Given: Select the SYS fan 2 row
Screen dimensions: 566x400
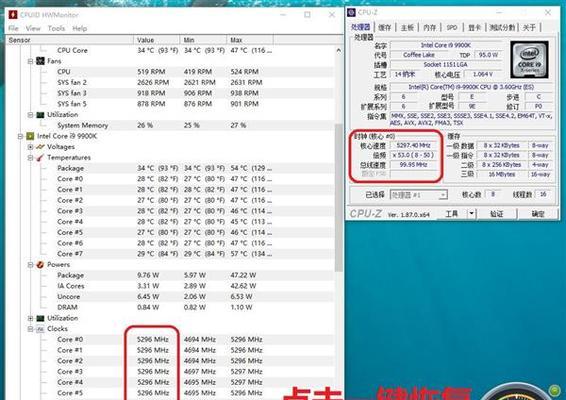Looking at the screenshot, I should click(x=170, y=83).
